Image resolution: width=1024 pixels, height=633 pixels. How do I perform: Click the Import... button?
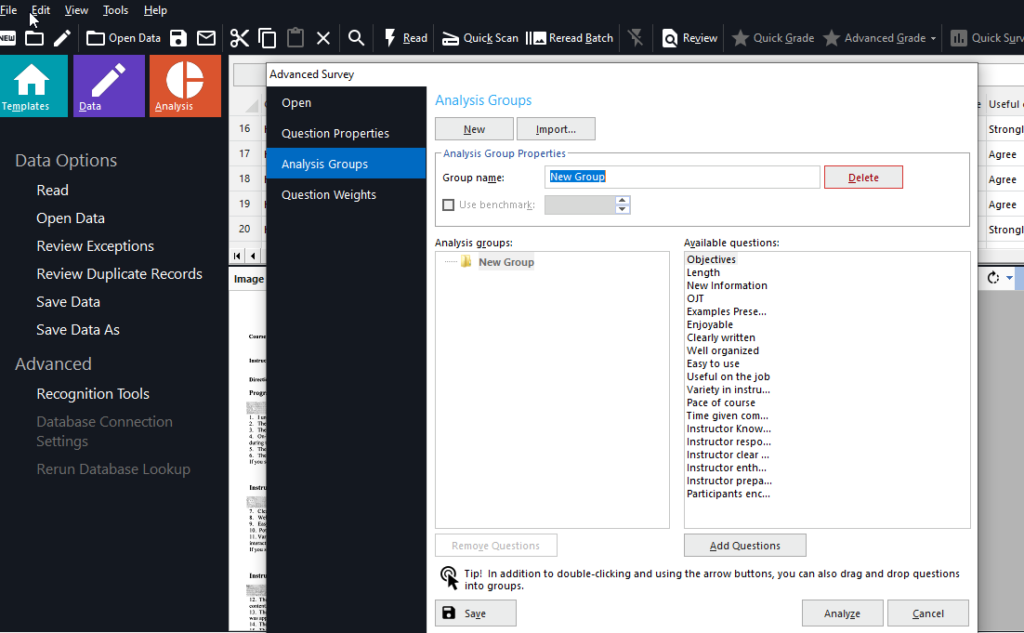(556, 129)
